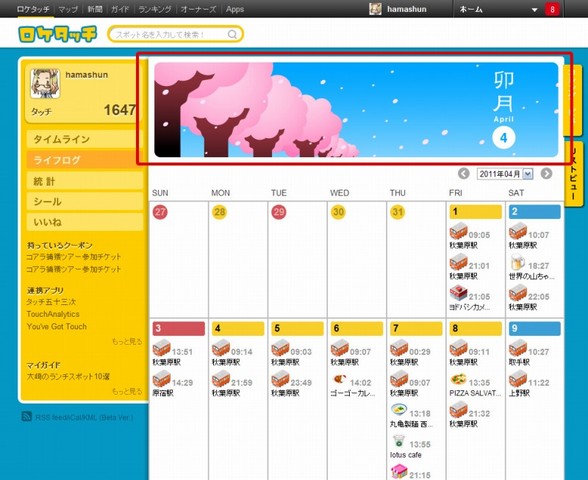588x480 pixels.
Task: Click the RSS feed icon
Action: 27,417
